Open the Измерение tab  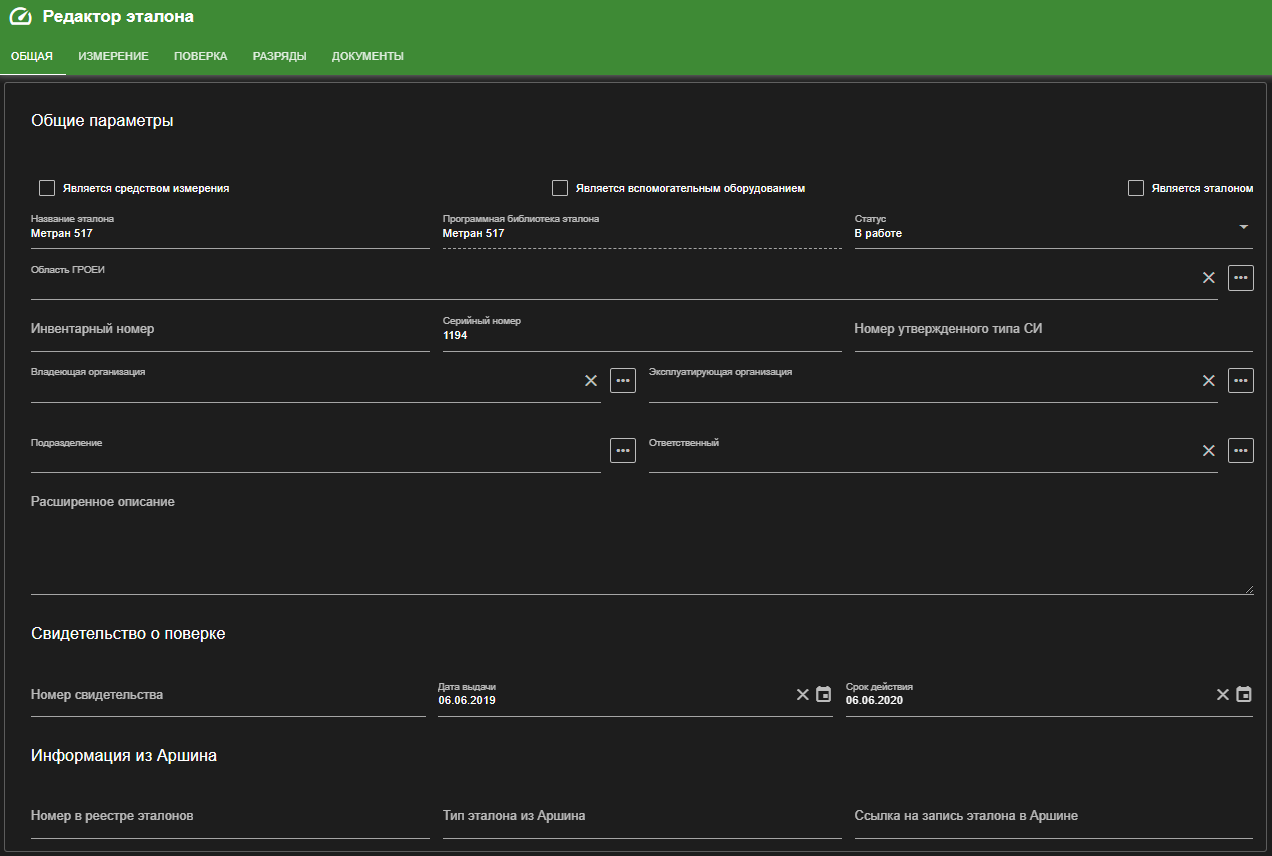114,56
